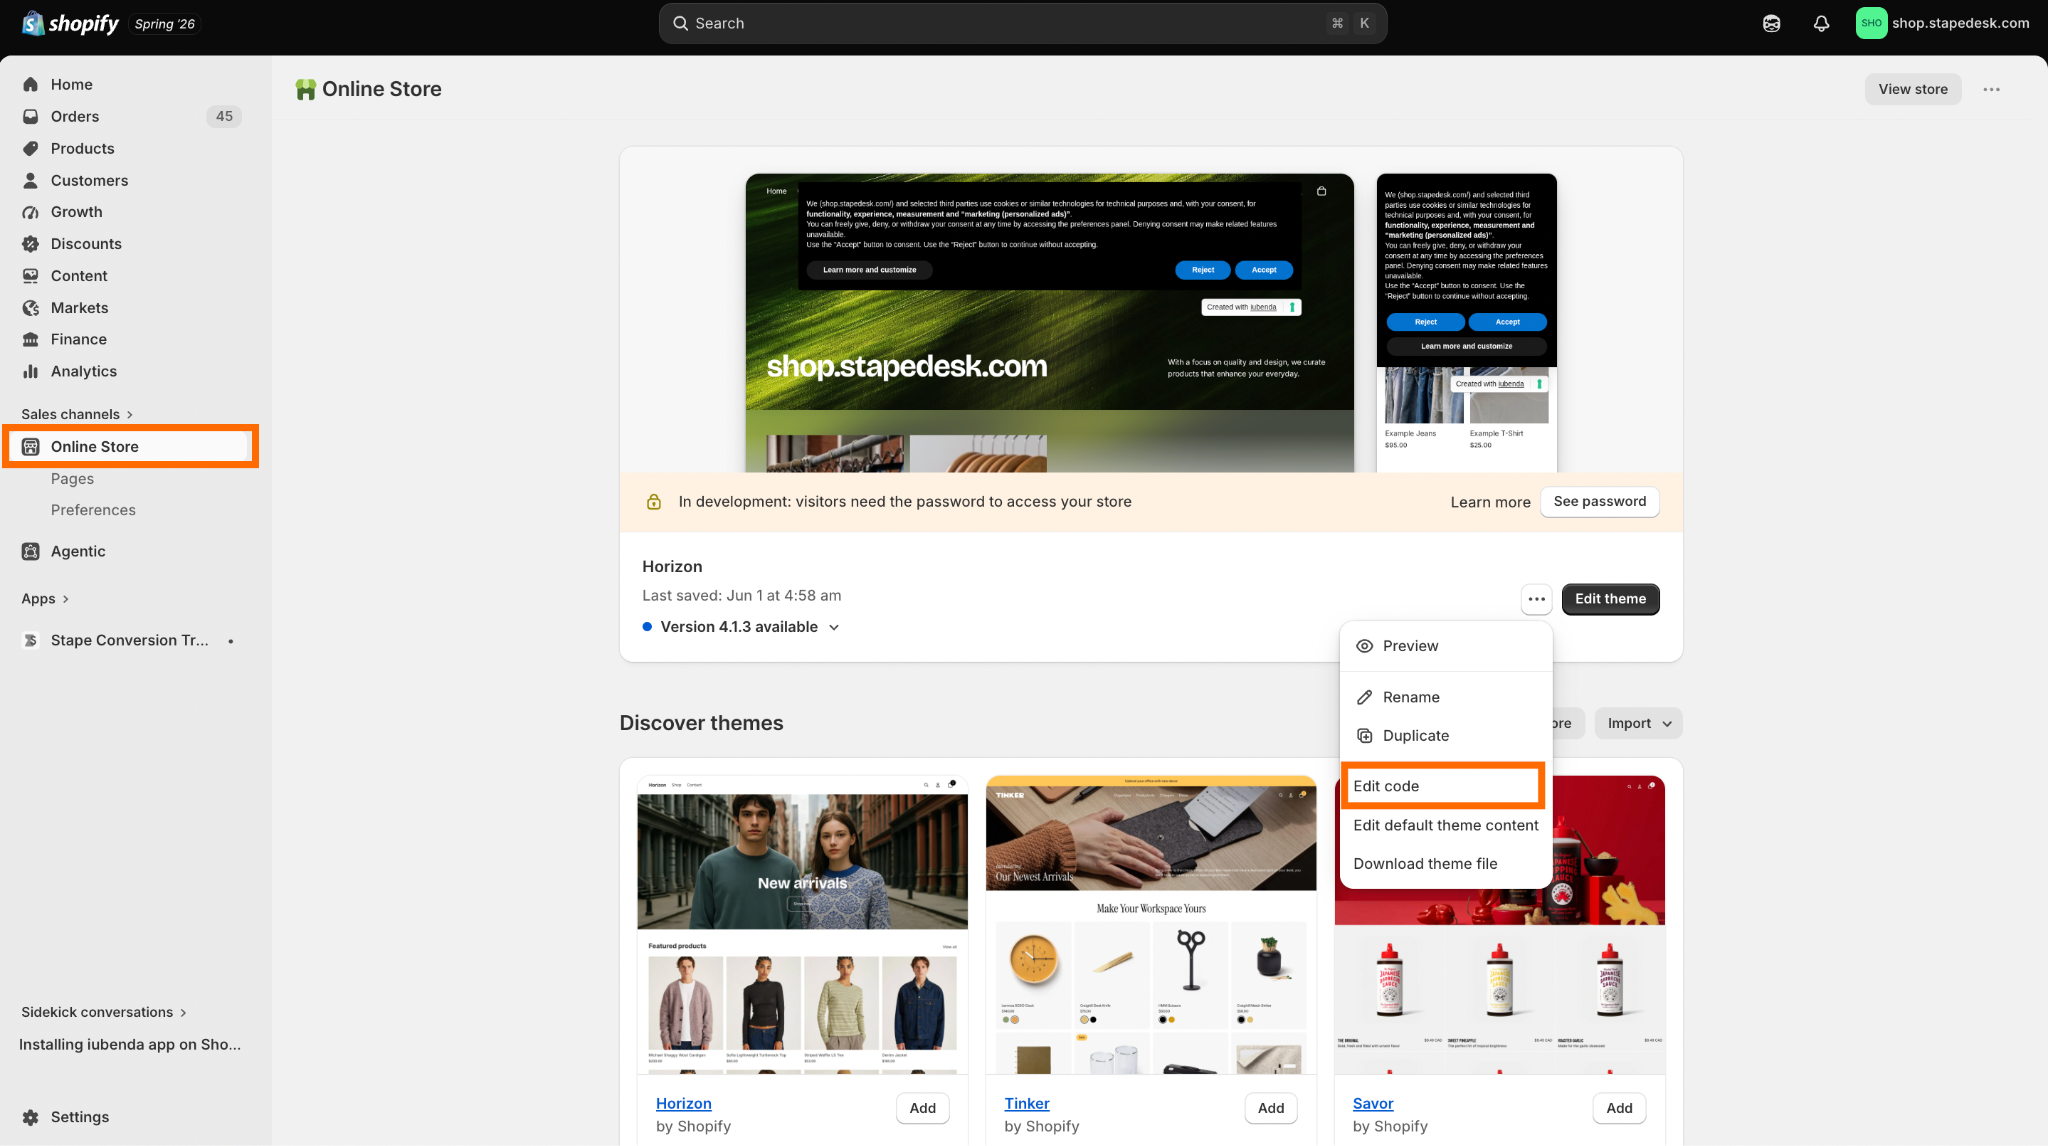This screenshot has width=2048, height=1146.
Task: Click the Shopify logo in the top bar
Action: tap(70, 23)
